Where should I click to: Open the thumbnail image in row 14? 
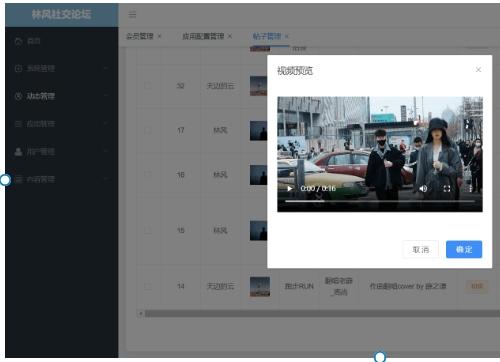tap(260, 286)
